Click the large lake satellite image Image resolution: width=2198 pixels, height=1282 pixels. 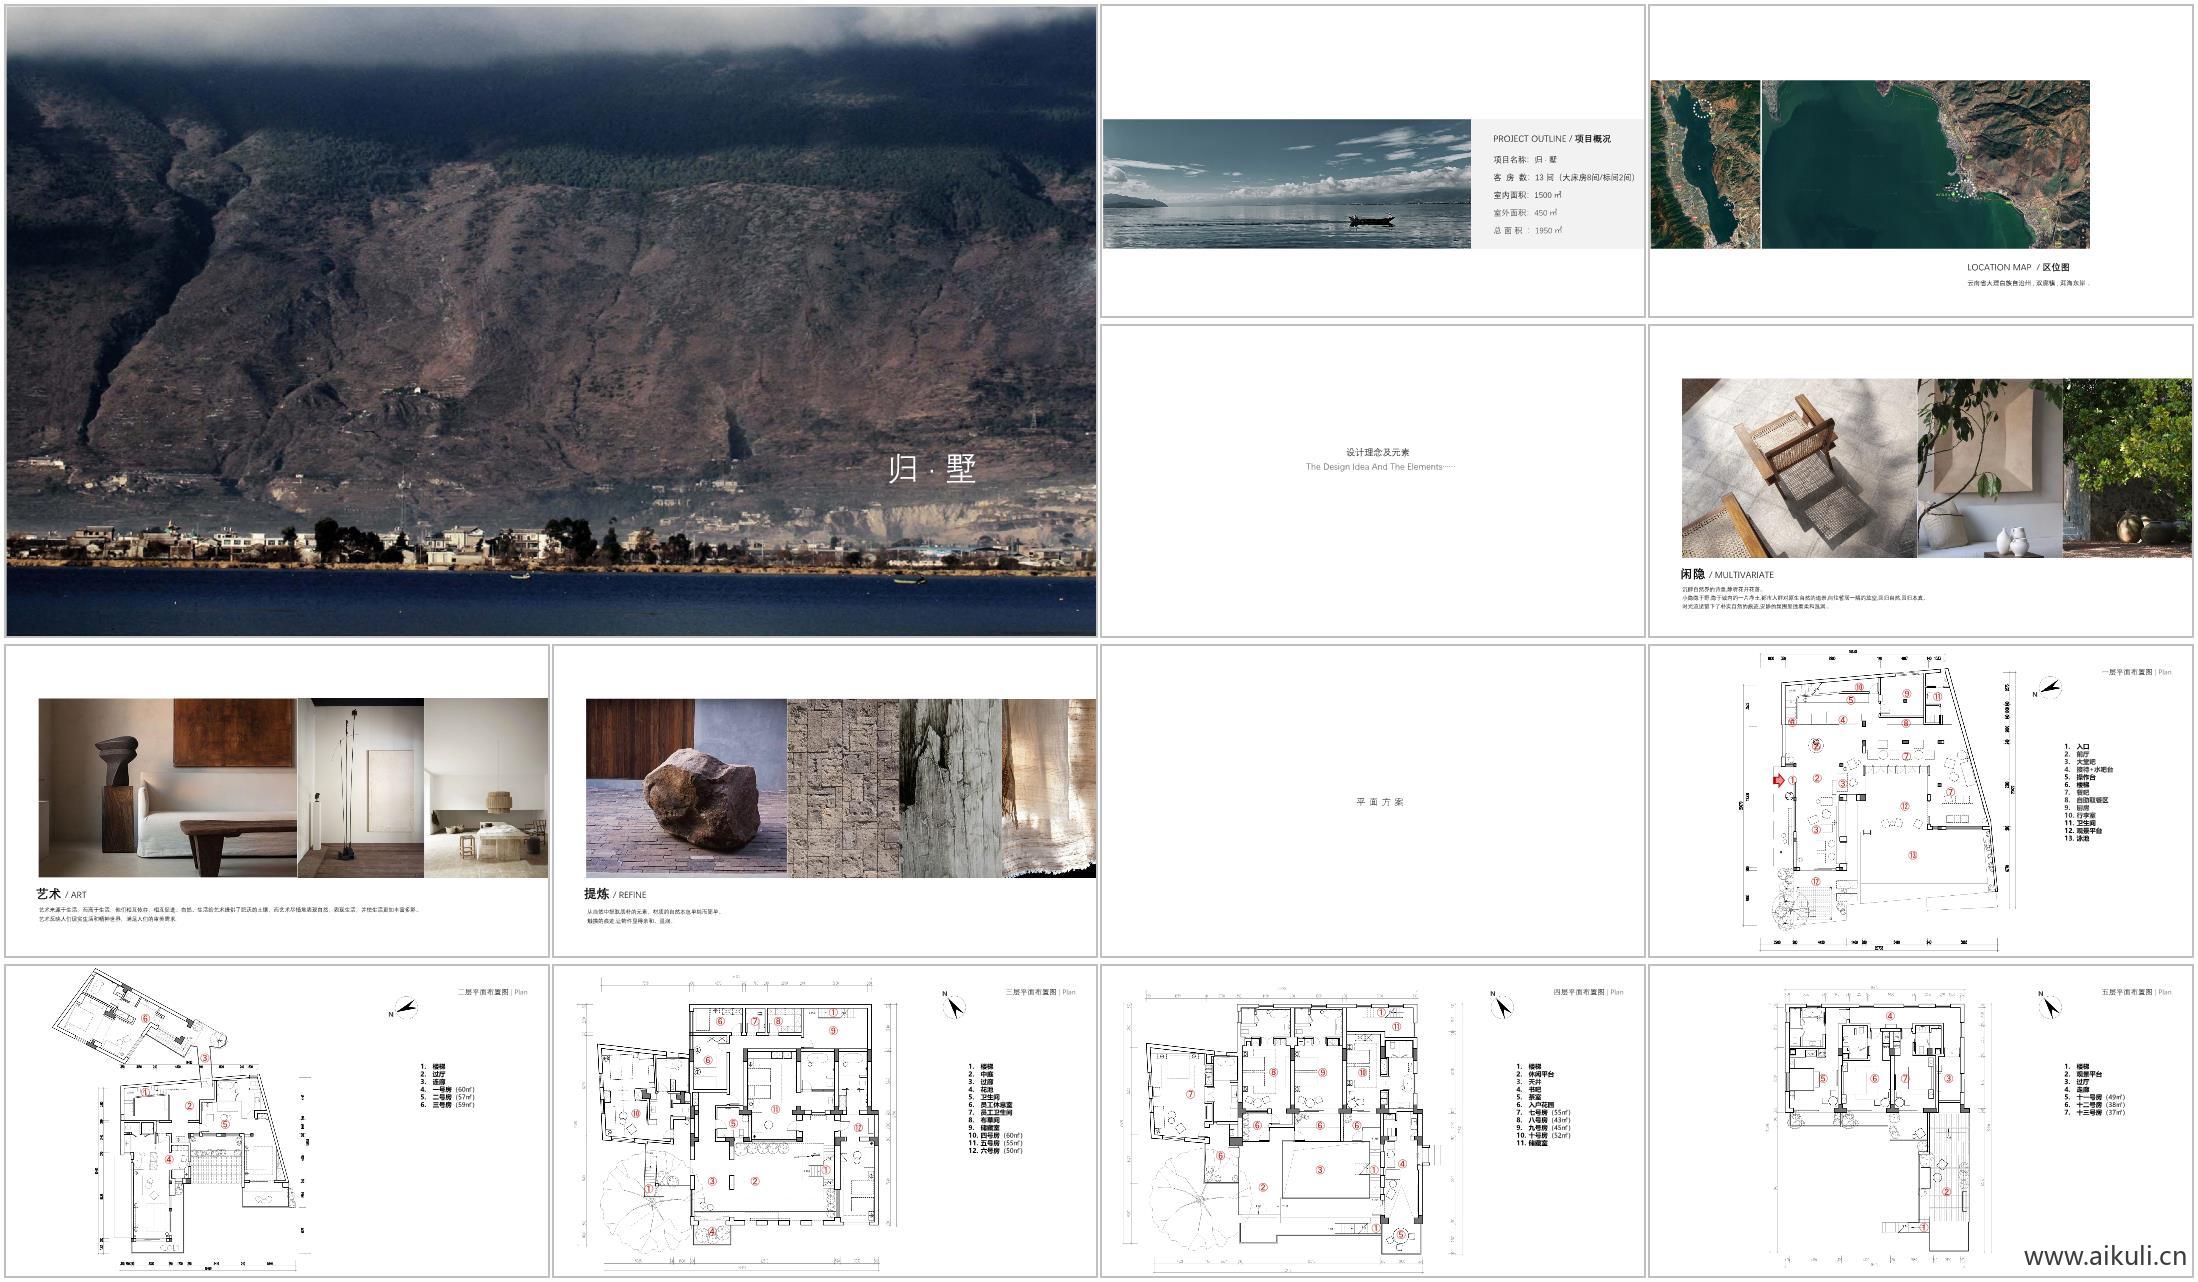click(1925, 164)
